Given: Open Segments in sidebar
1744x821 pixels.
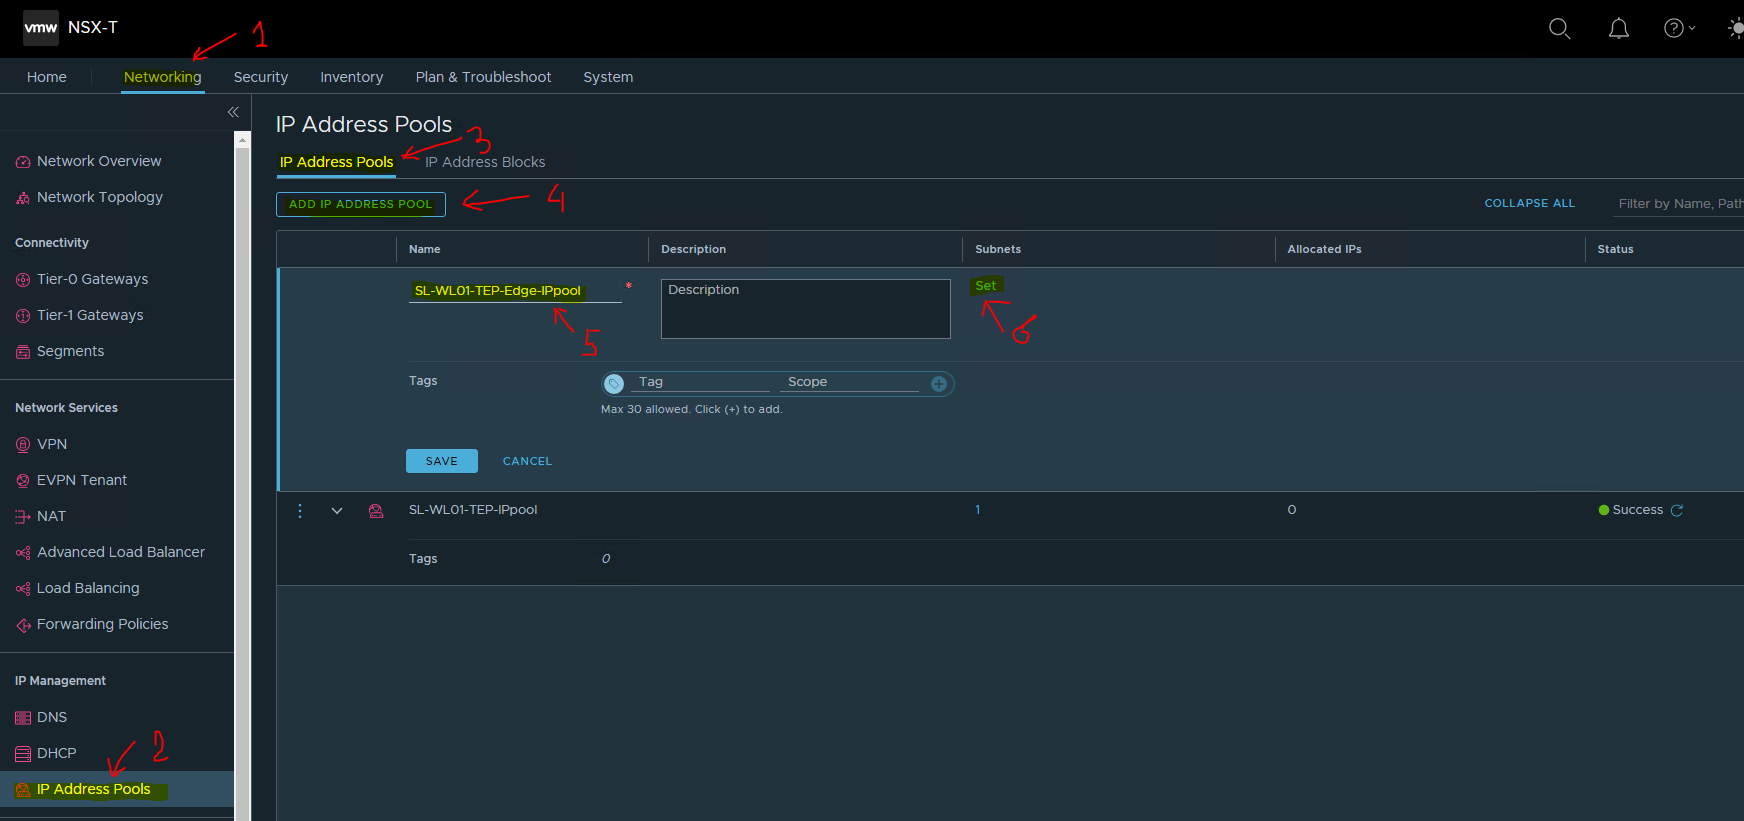Looking at the screenshot, I should point(70,351).
